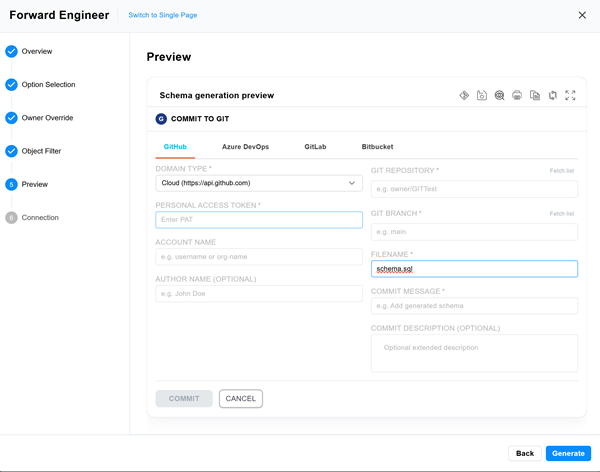Go to the Owner Override step label
This screenshot has height=472, width=600.
pos(47,118)
